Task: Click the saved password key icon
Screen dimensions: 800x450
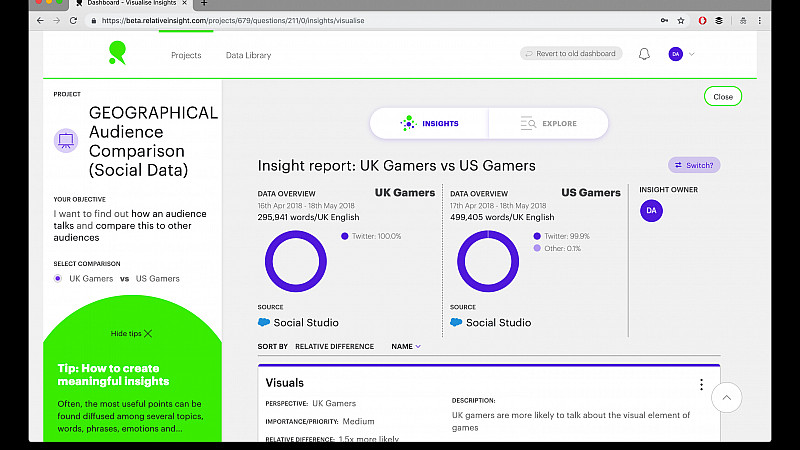Action: coord(664,20)
